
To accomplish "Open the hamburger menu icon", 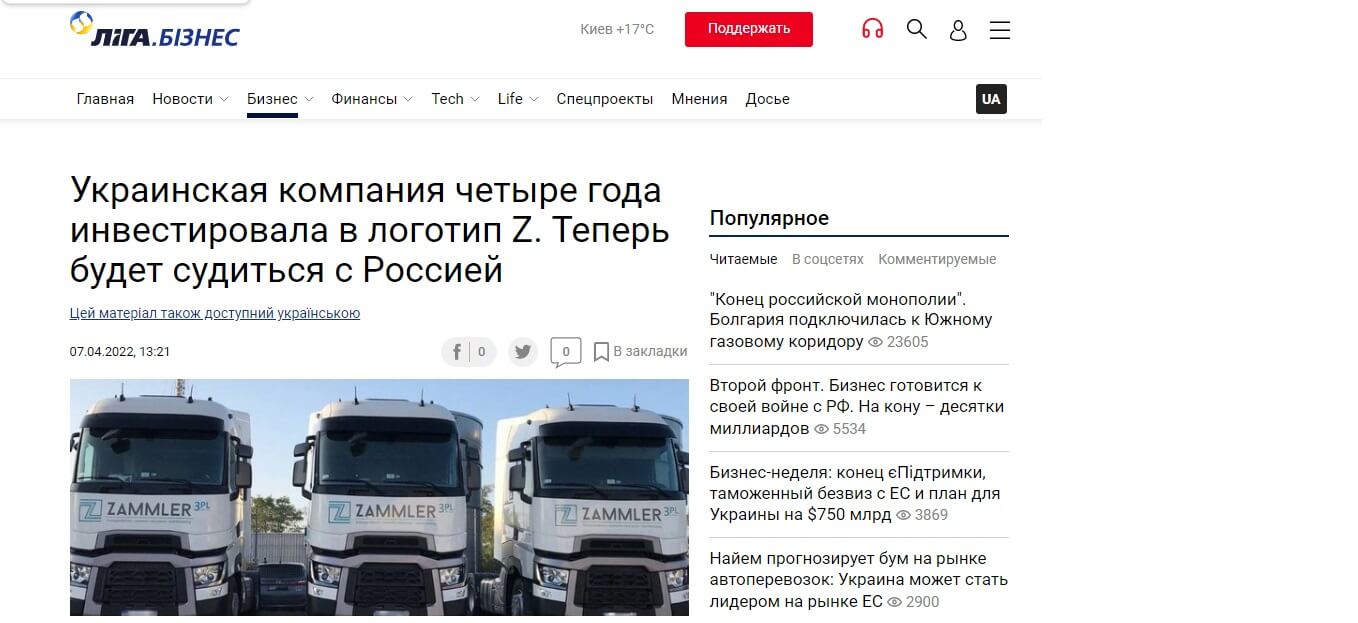I will point(1000,30).
